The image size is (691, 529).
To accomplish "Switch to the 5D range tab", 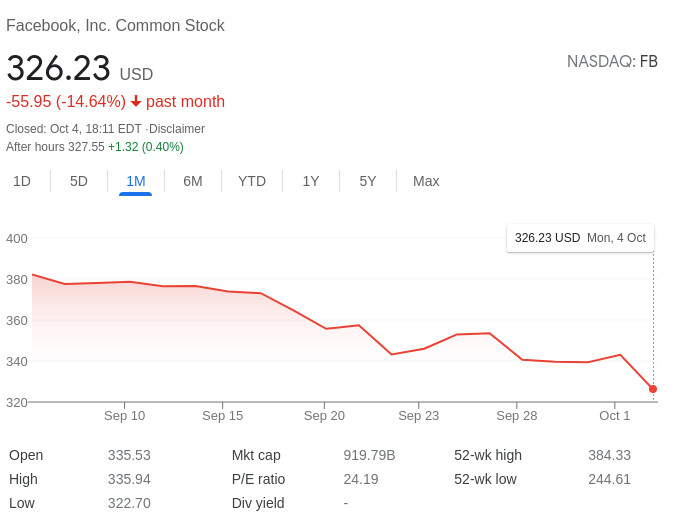I will coord(79,181).
